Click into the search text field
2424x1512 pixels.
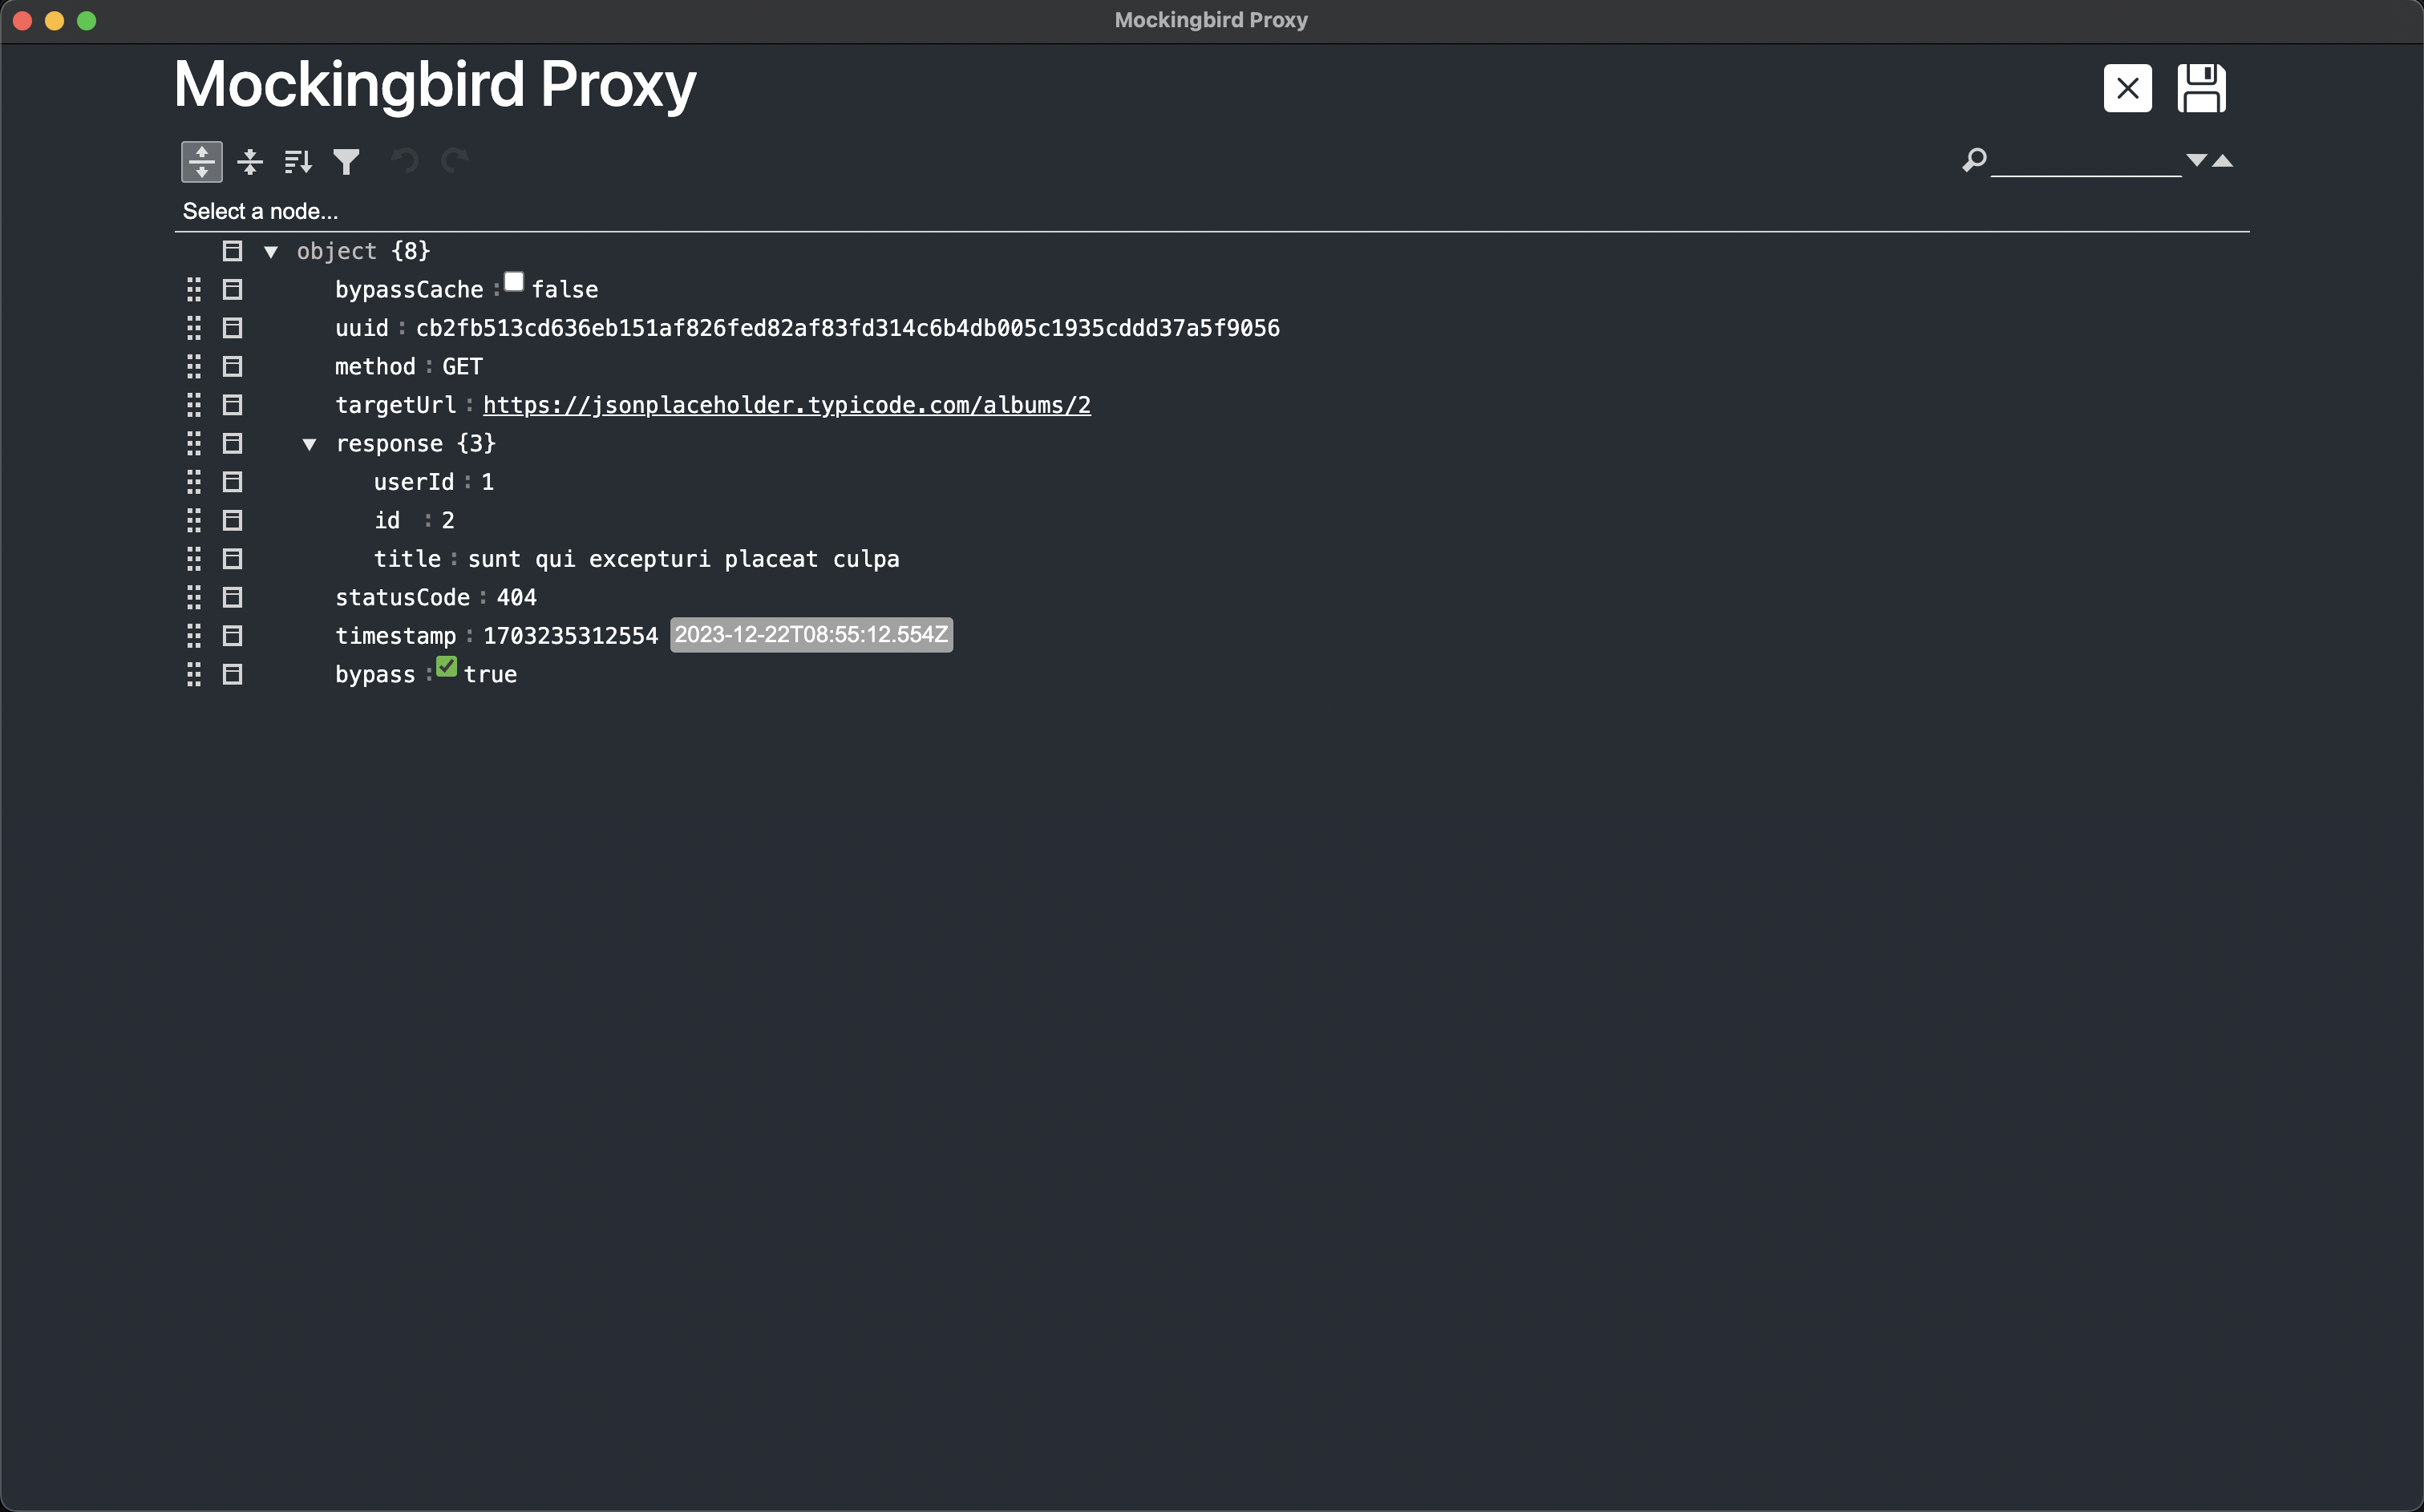pos(2085,160)
